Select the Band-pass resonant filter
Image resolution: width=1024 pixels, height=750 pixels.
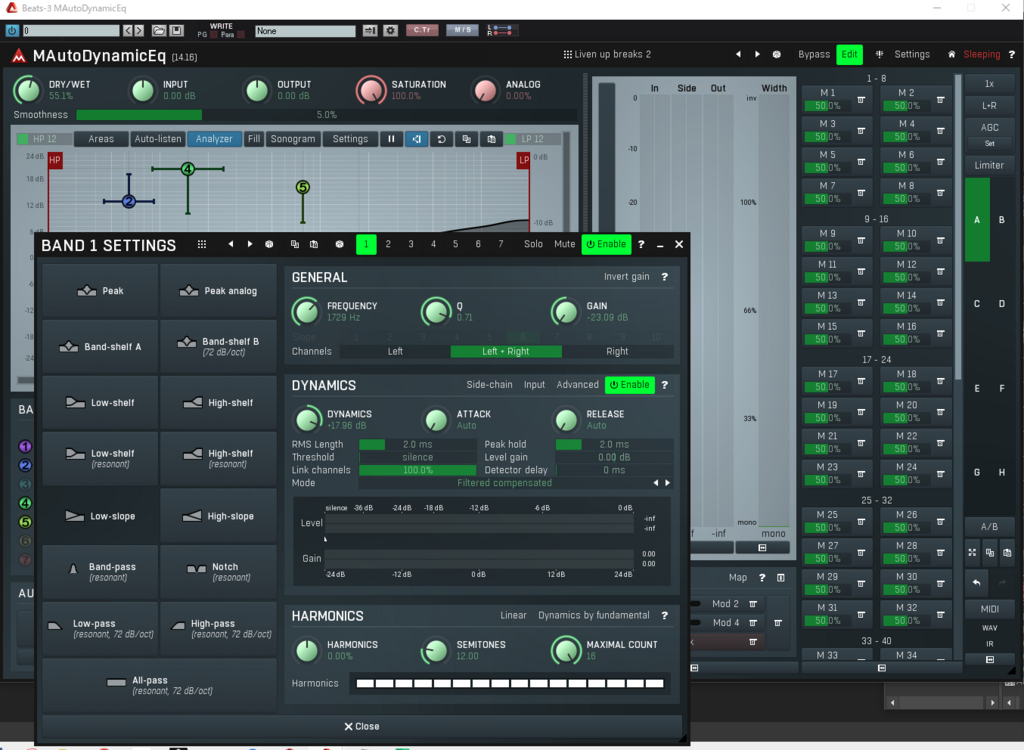pos(100,572)
